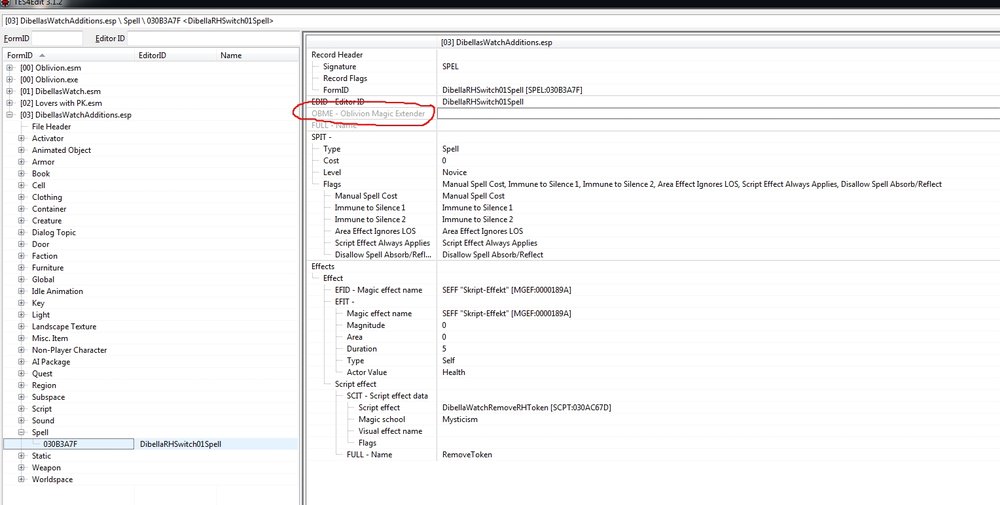Select the Subspace group

point(48,397)
